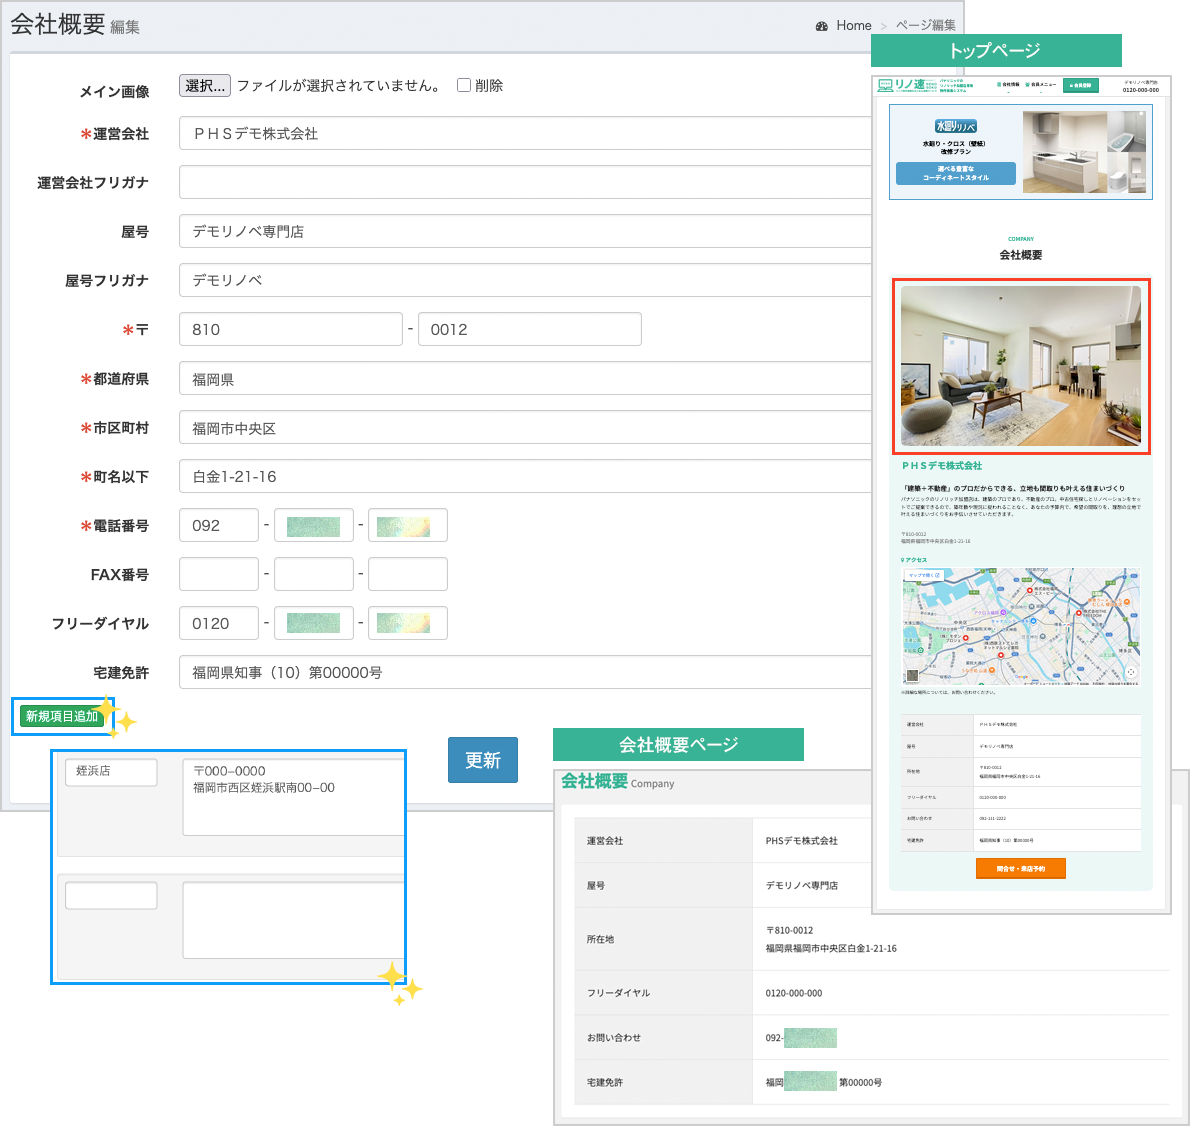The width and height of the screenshot is (1200, 1144).
Task: Click the 電話番号 field showing 092
Action: 219,526
